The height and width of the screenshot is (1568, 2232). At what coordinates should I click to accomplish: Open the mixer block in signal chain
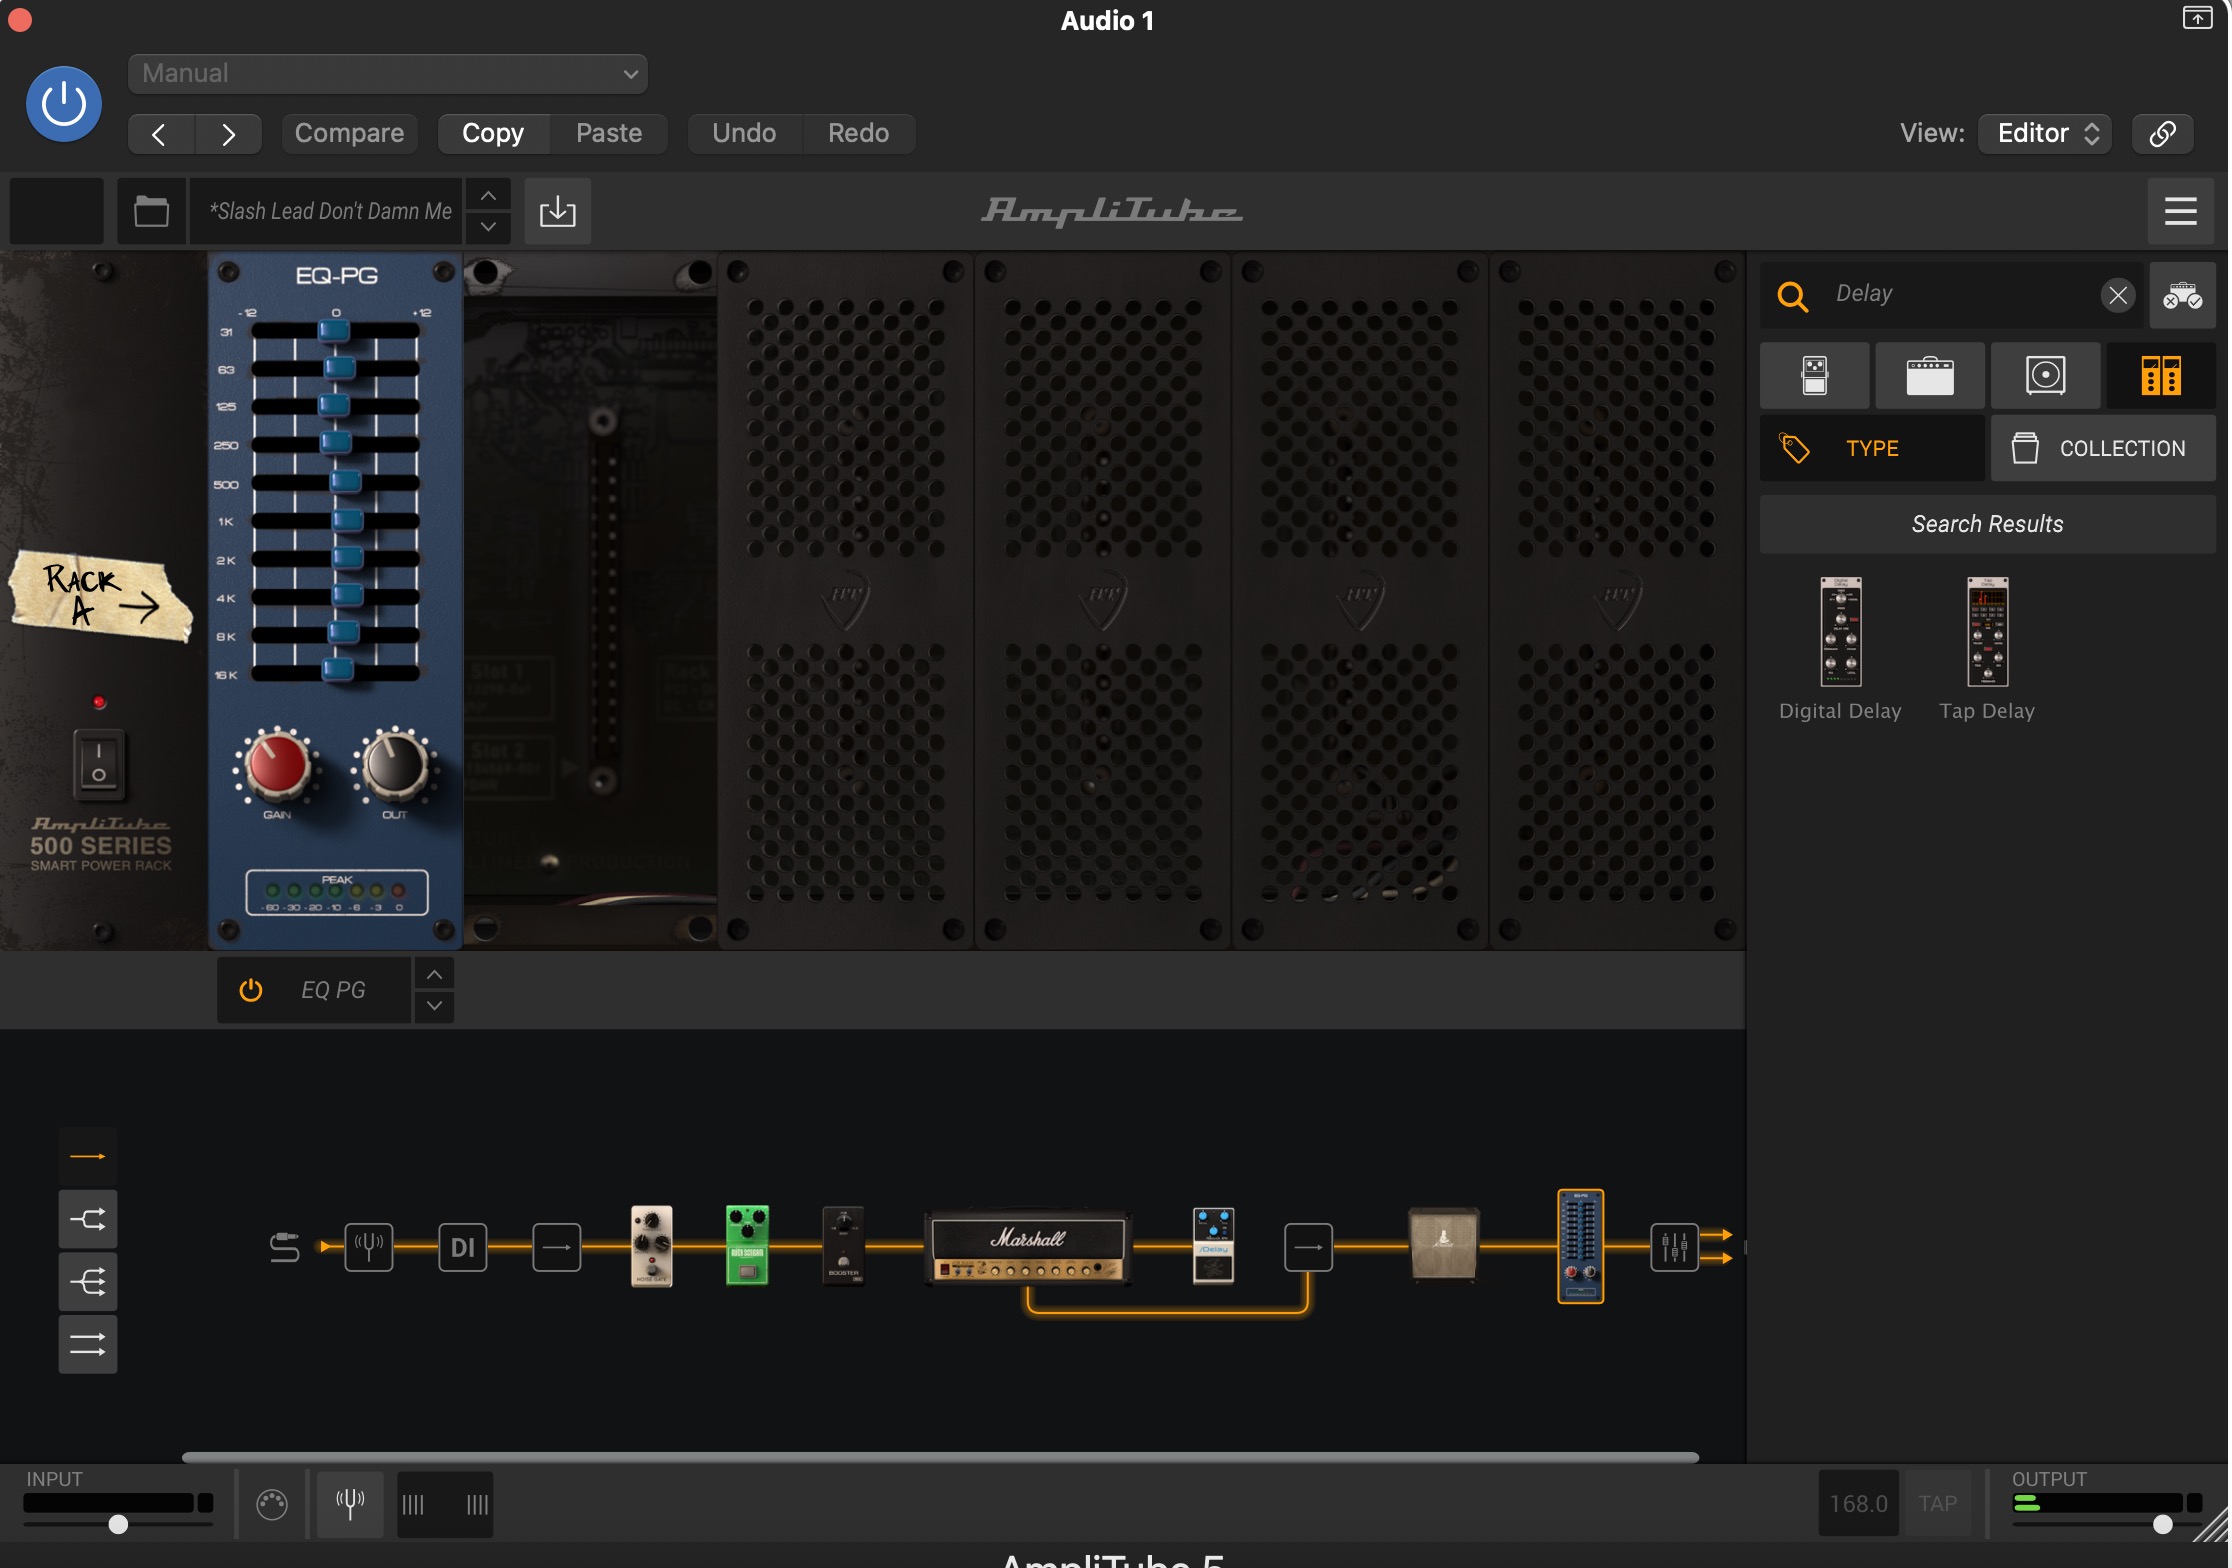click(1675, 1247)
